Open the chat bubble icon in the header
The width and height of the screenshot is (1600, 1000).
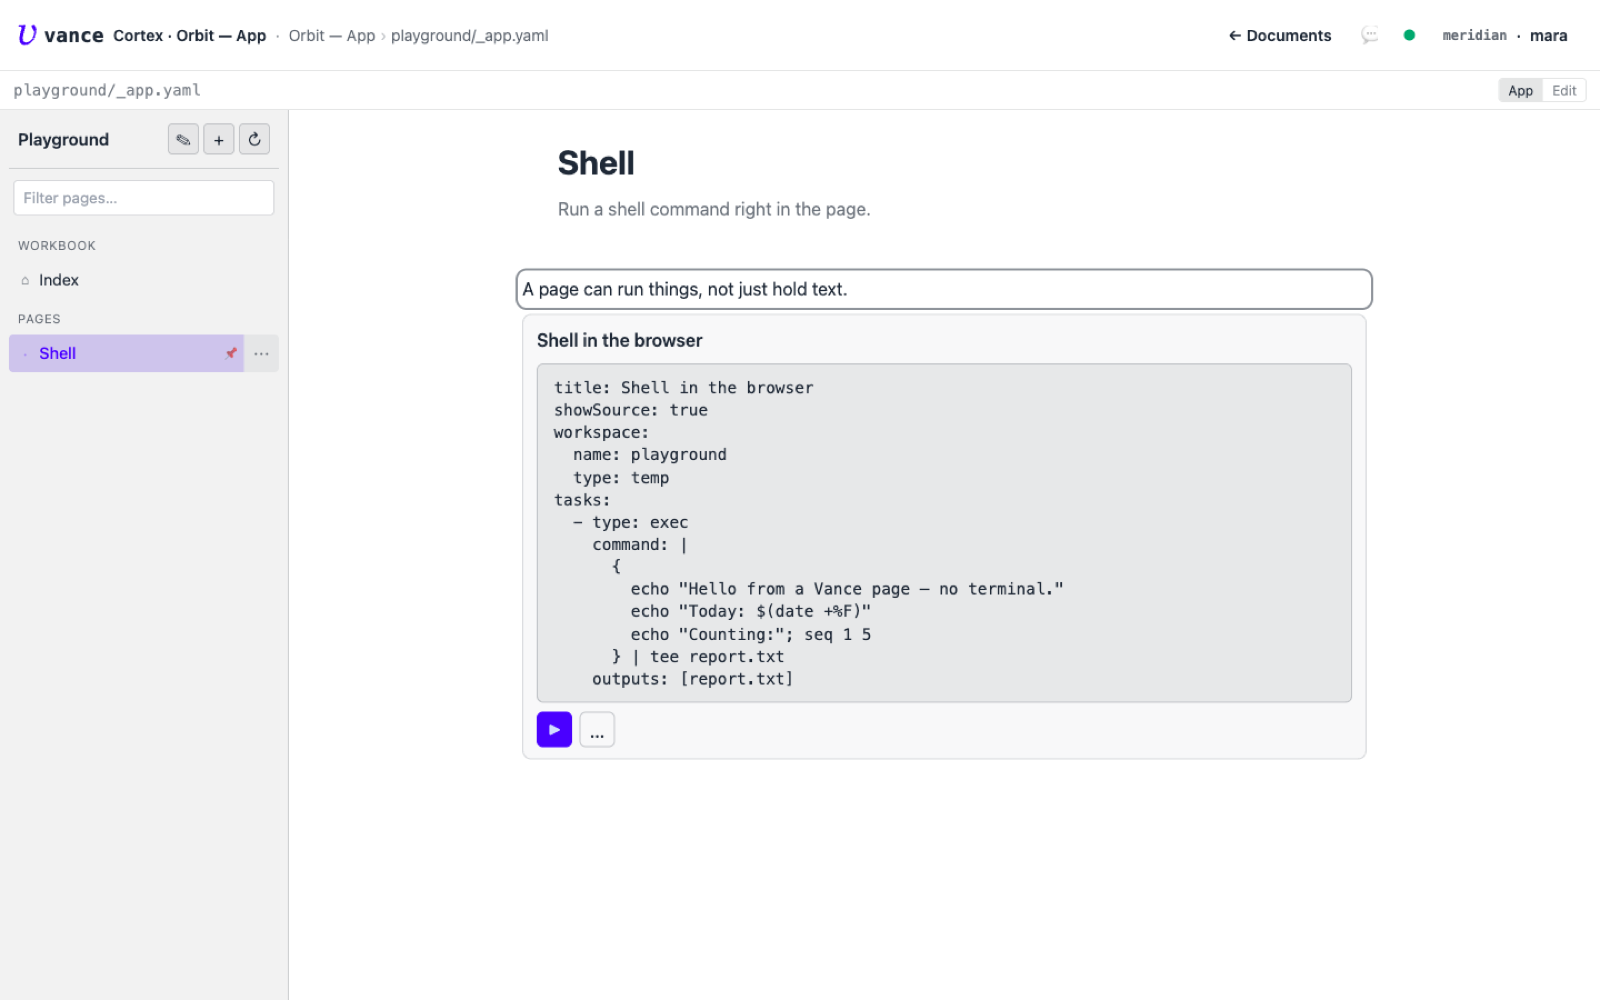point(1370,35)
